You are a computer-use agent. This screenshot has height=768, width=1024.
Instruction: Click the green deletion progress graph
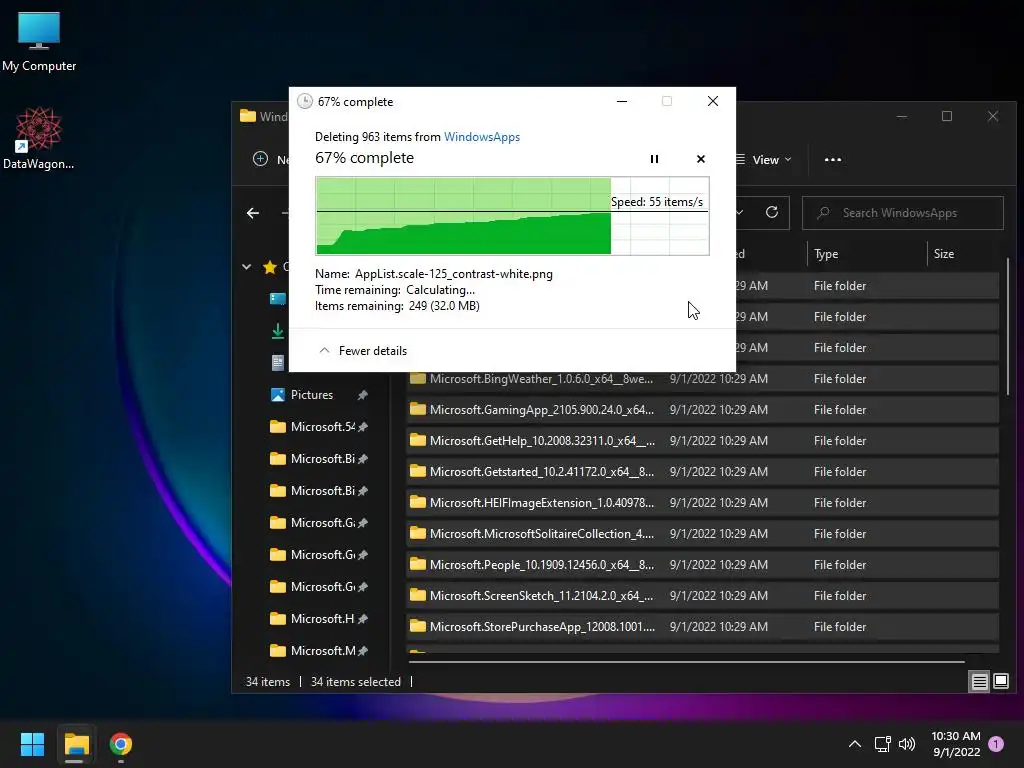coord(512,216)
